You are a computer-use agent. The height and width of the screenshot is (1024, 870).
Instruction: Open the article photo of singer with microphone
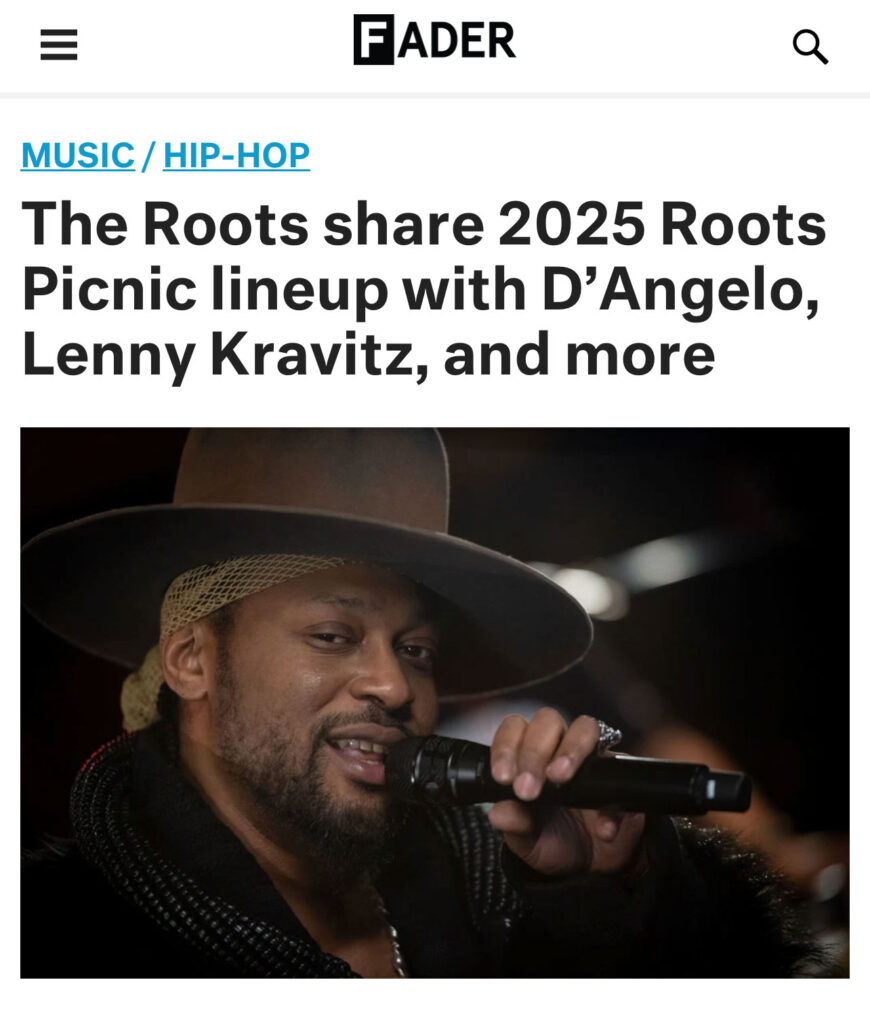click(x=435, y=702)
